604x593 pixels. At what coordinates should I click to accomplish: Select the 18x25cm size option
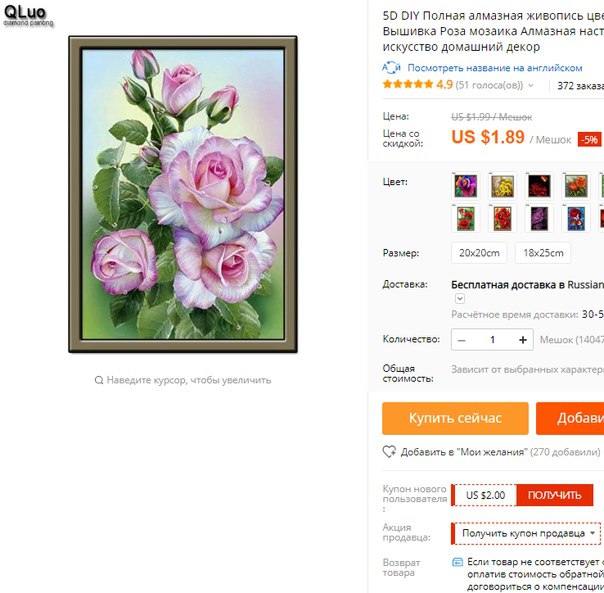click(x=543, y=253)
